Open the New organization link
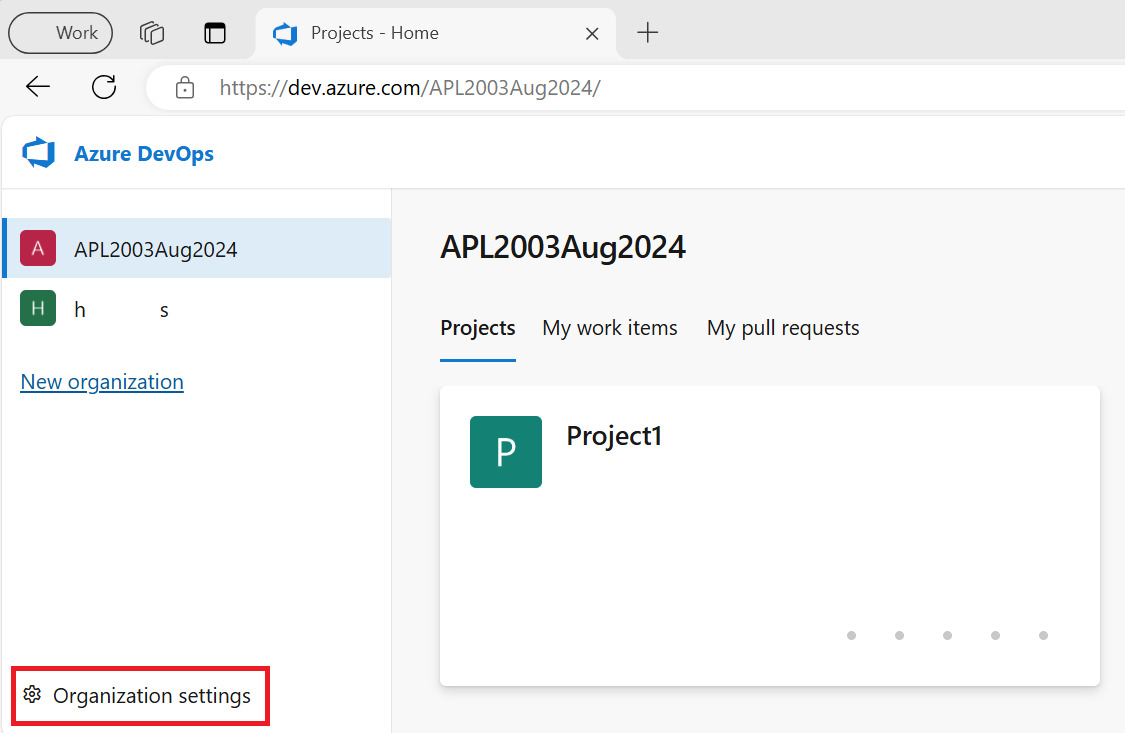 point(101,381)
